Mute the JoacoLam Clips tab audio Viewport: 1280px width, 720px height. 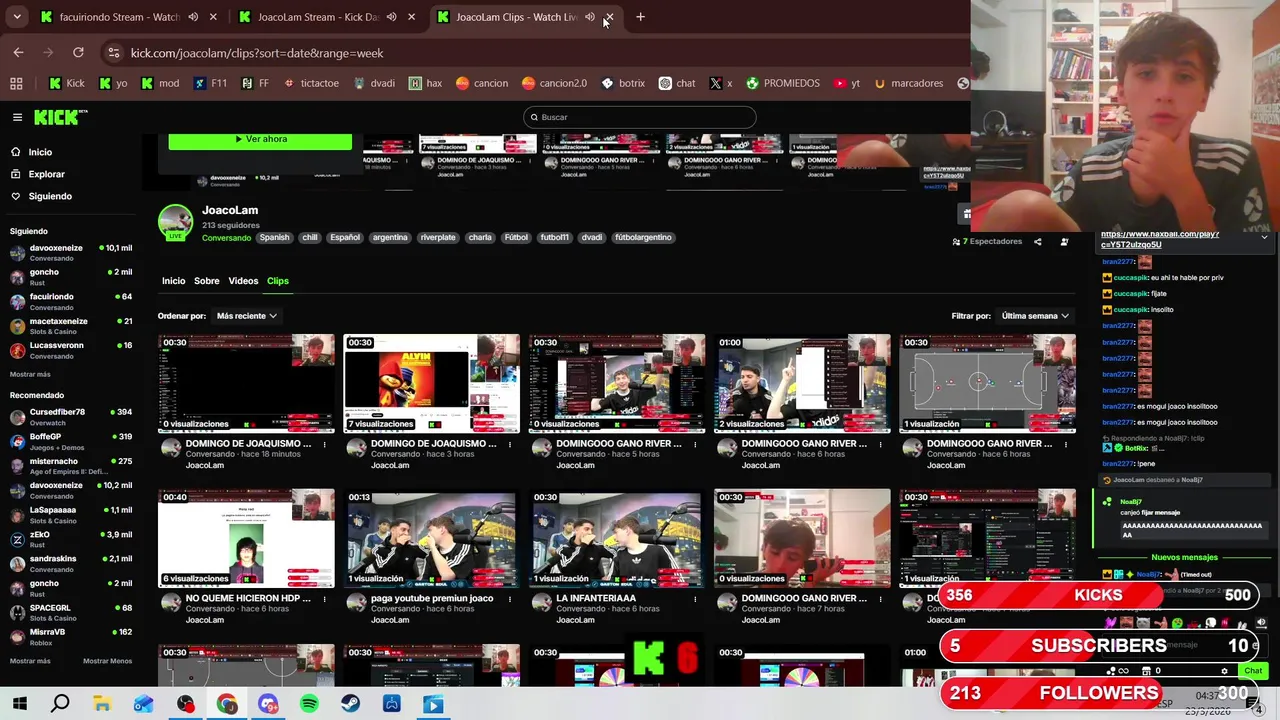pos(589,17)
